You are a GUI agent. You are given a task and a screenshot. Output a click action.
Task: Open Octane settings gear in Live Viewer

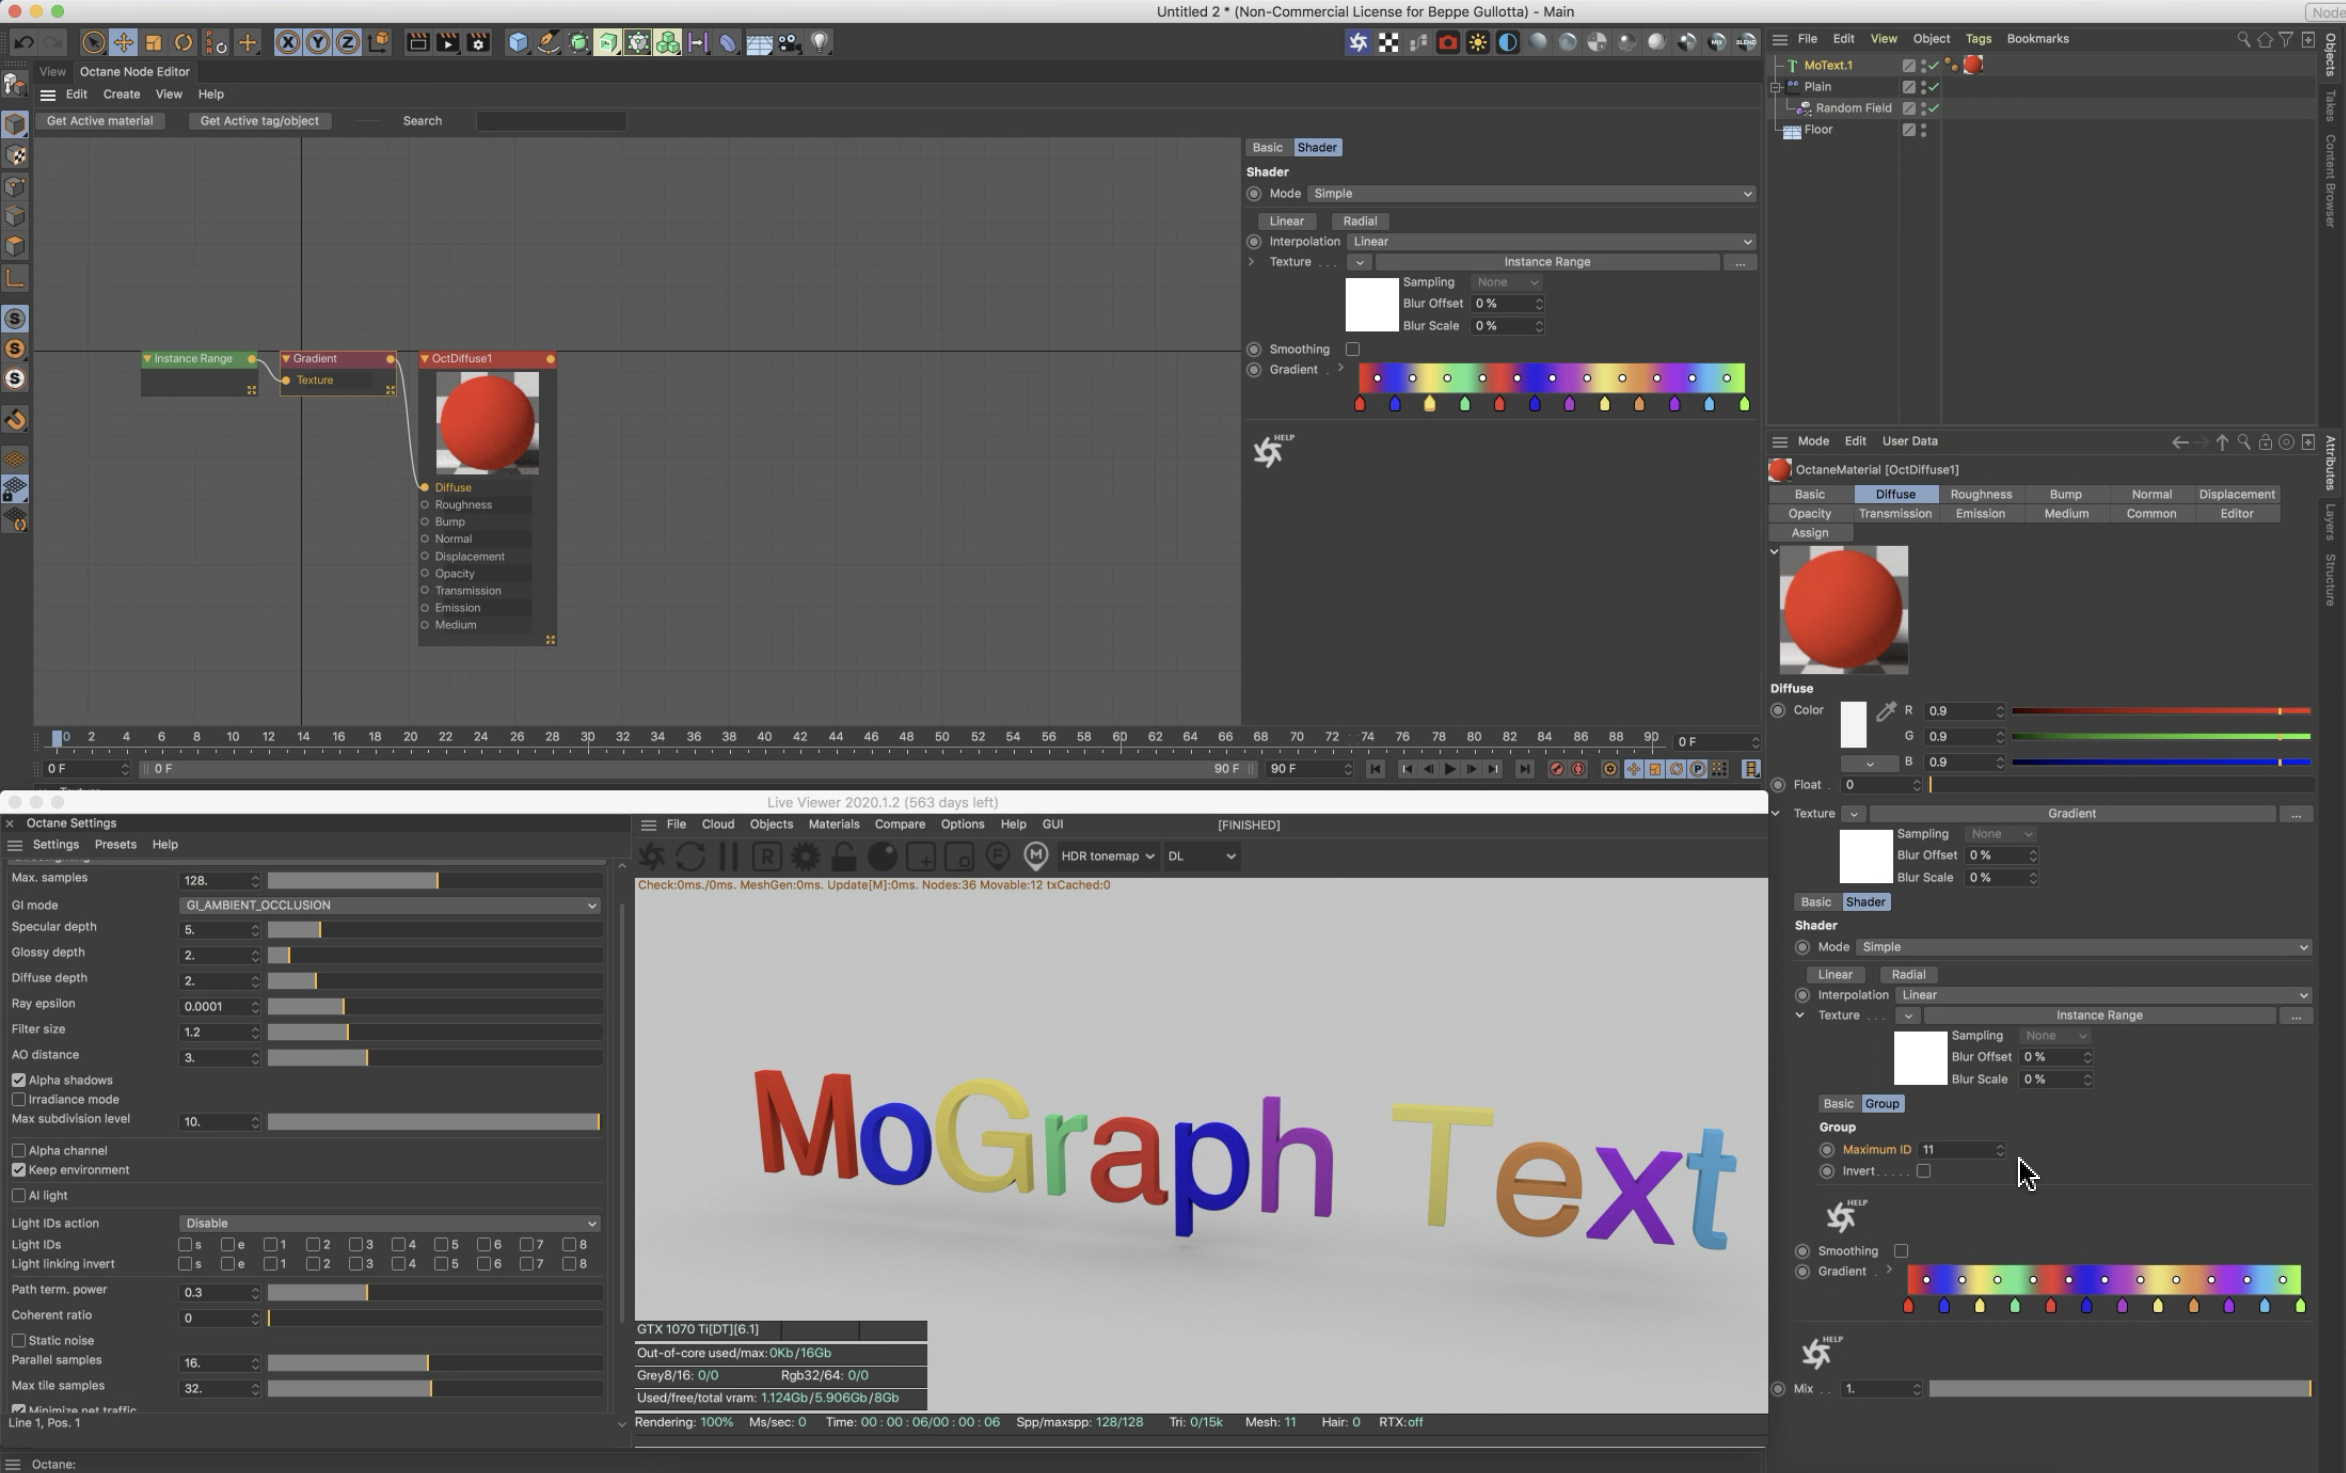(x=805, y=856)
